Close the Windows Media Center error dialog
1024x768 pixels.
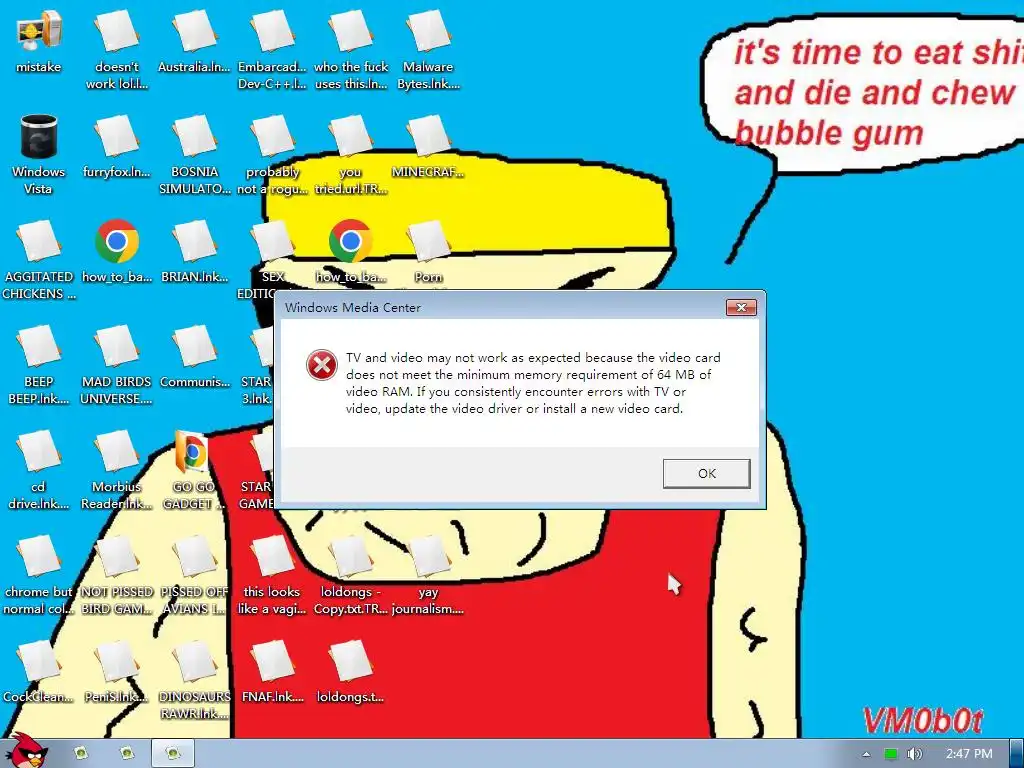coord(741,308)
